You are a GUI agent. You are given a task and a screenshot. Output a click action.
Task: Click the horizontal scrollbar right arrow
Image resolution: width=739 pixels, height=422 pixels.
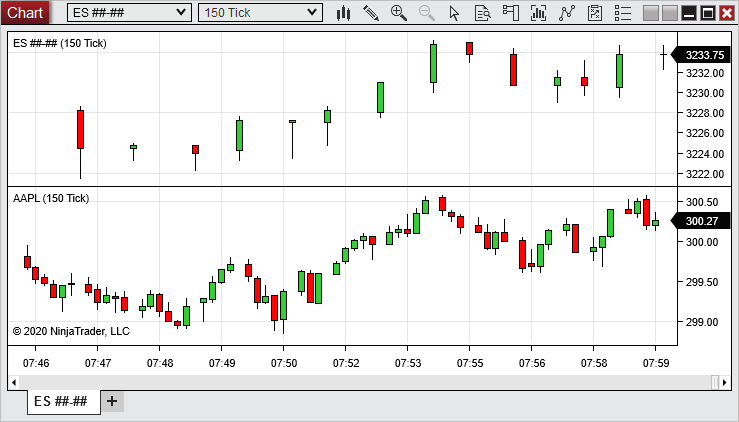[725, 382]
